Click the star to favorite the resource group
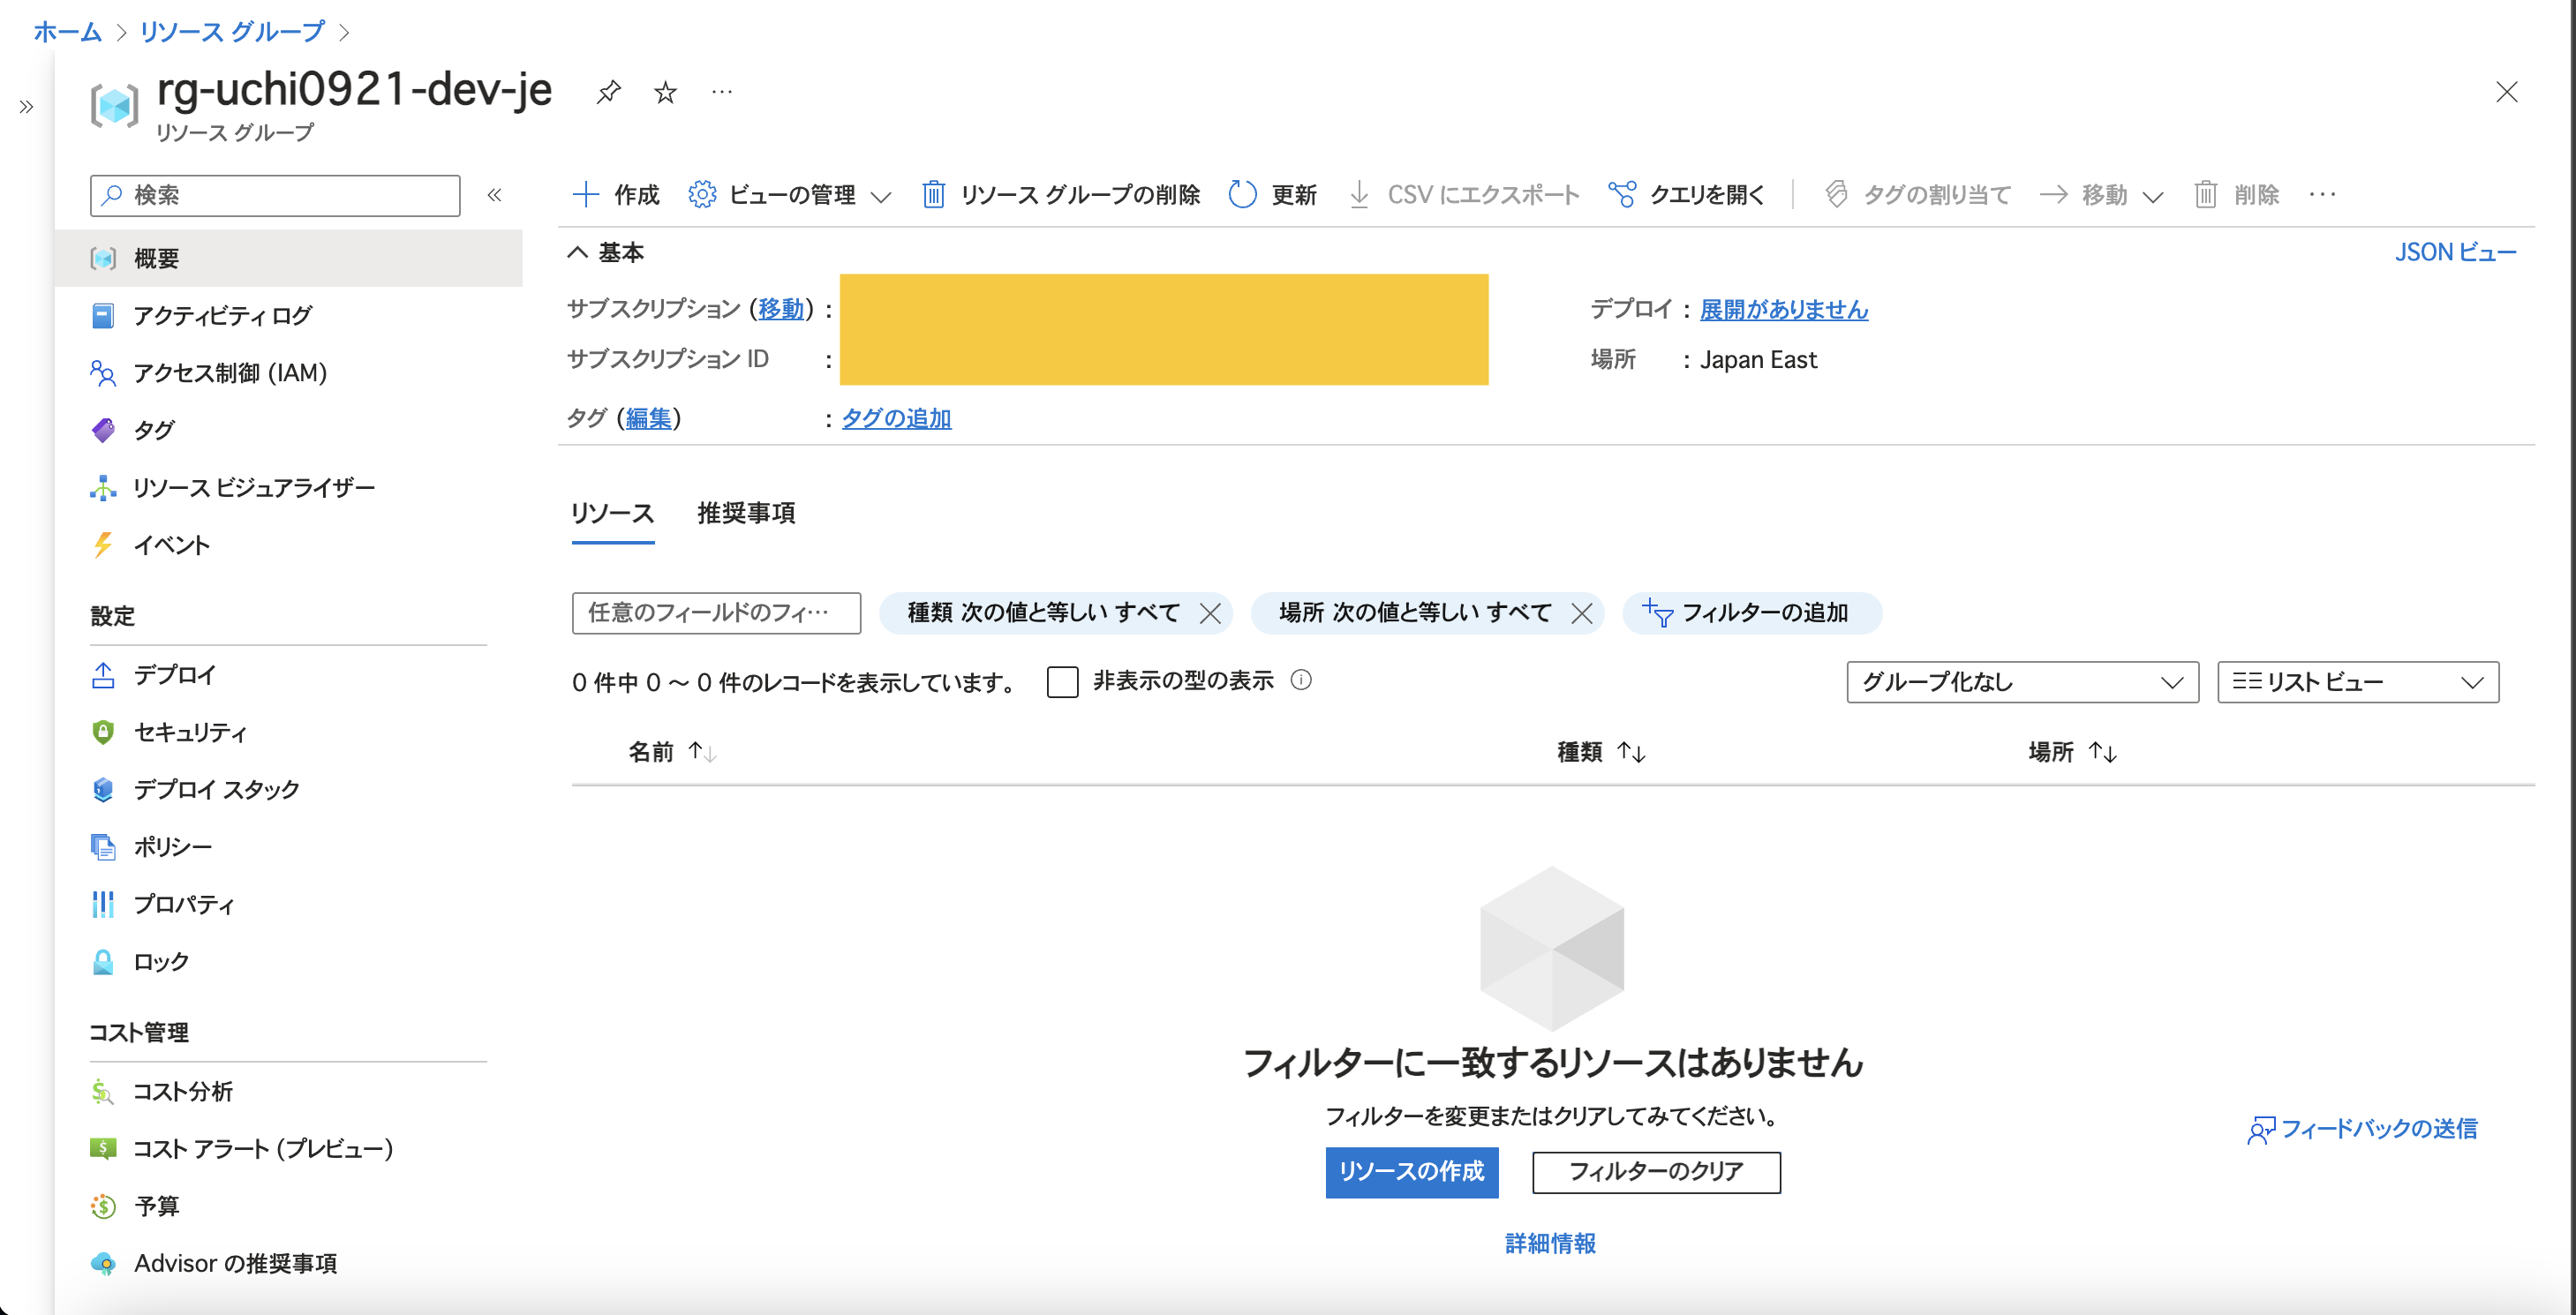 665,92
